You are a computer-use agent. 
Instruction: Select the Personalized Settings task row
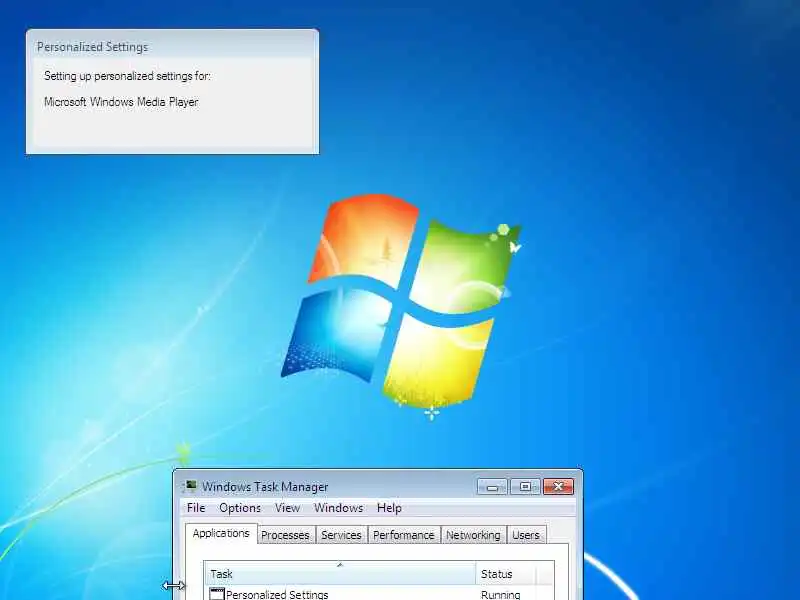pos(379,594)
